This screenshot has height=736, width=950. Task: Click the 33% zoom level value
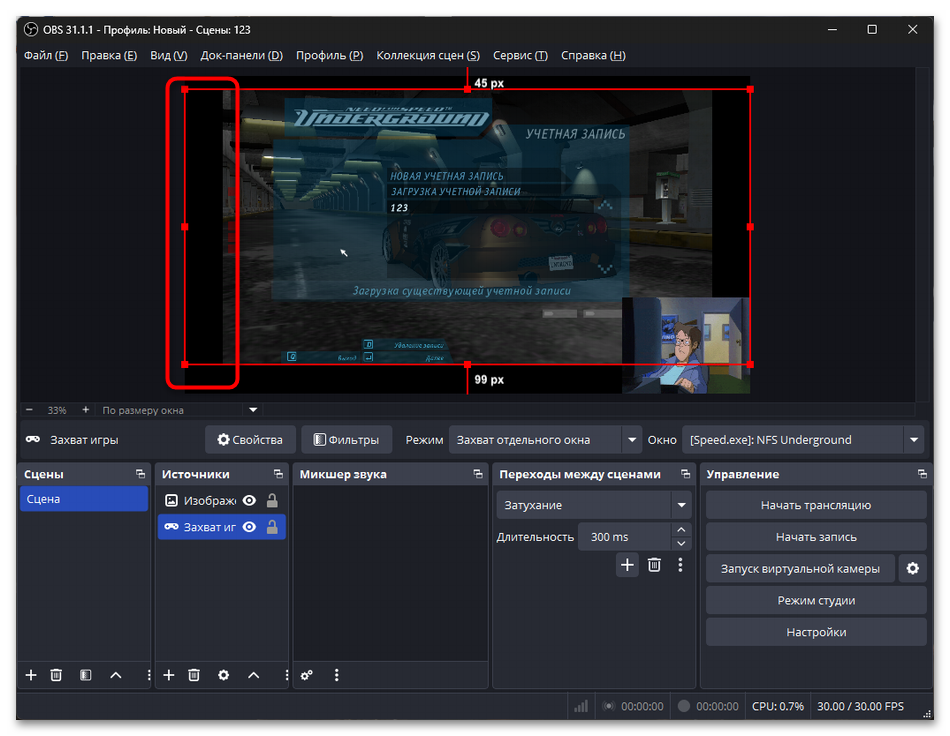coord(57,410)
